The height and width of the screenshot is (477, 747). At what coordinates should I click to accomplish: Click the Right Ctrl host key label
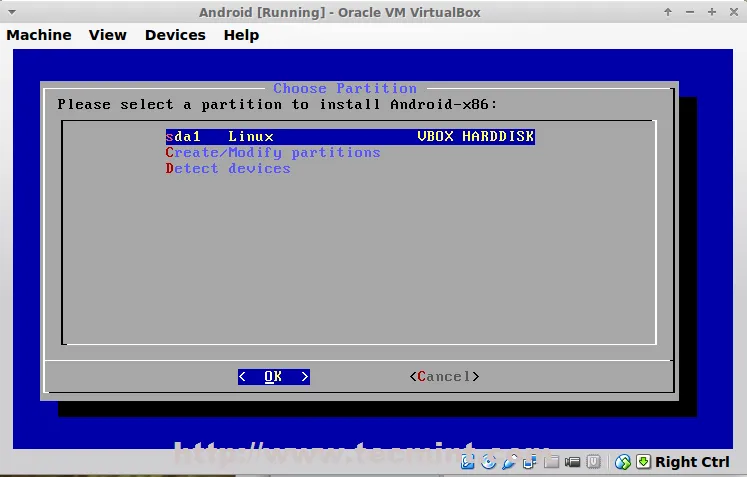pos(692,462)
